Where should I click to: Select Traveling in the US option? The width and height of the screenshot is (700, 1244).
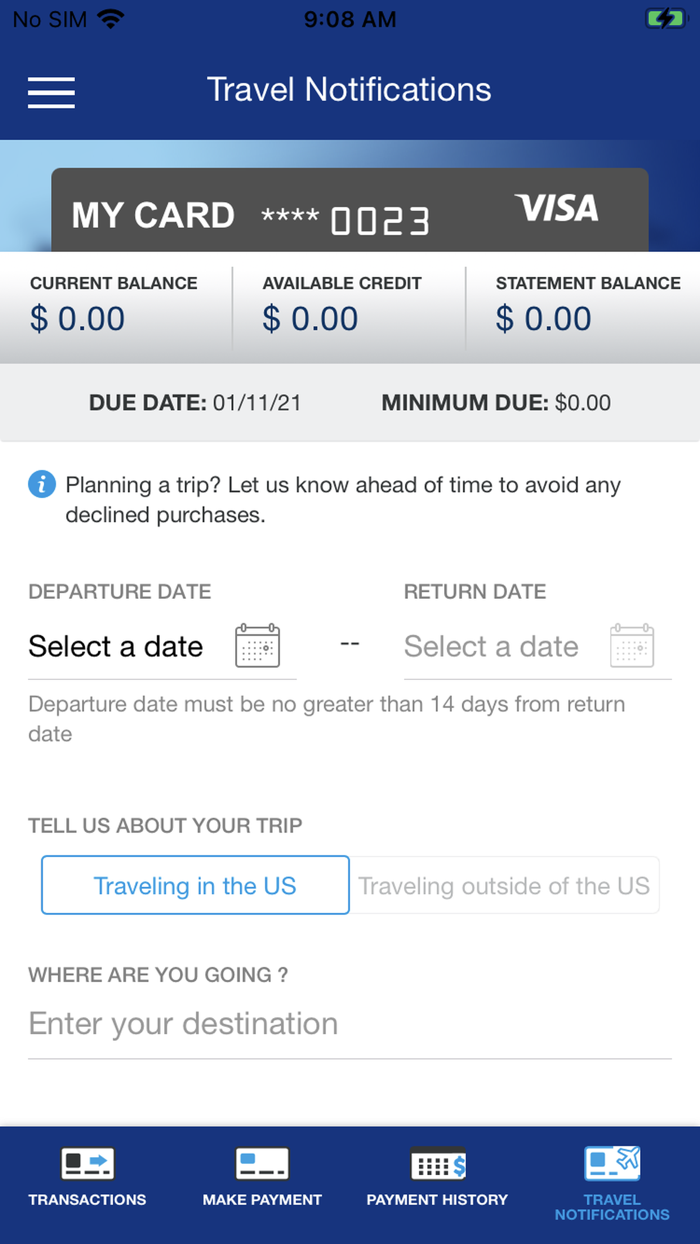(x=194, y=885)
